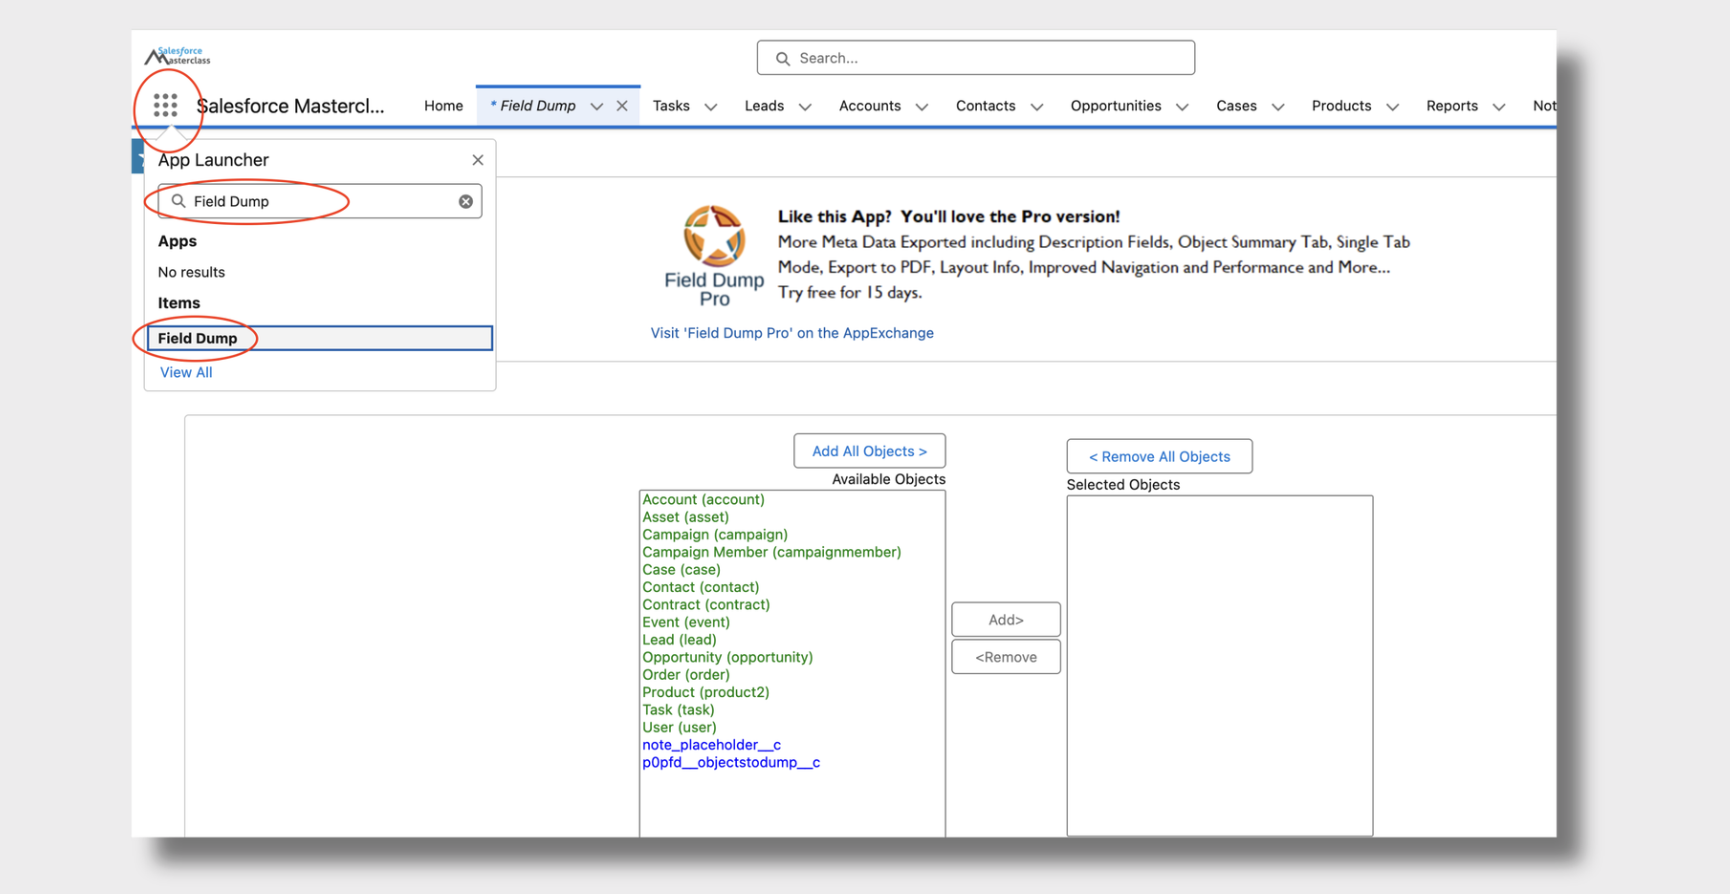This screenshot has width=1730, height=894.
Task: Click the Salesforce Masterclass logo
Action: pyautogui.click(x=178, y=56)
